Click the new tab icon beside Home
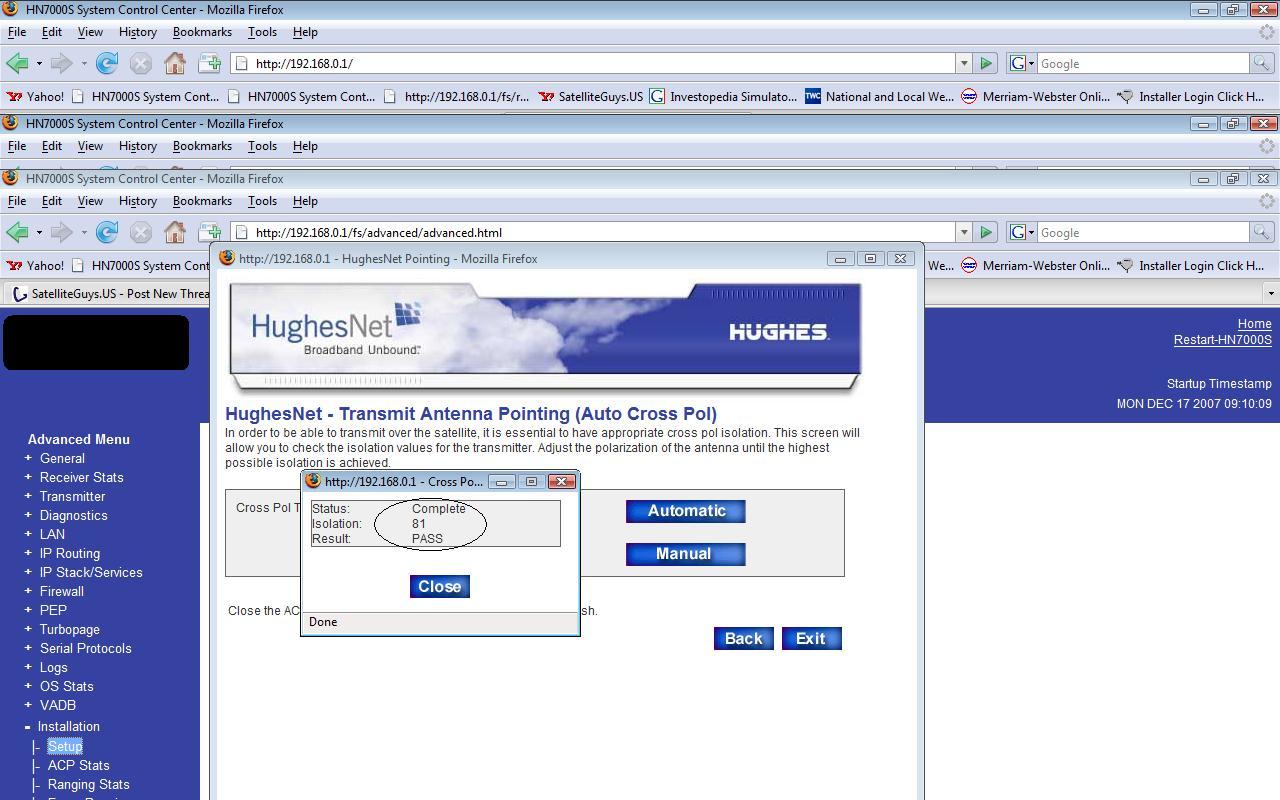The height and width of the screenshot is (800, 1280). tap(209, 63)
